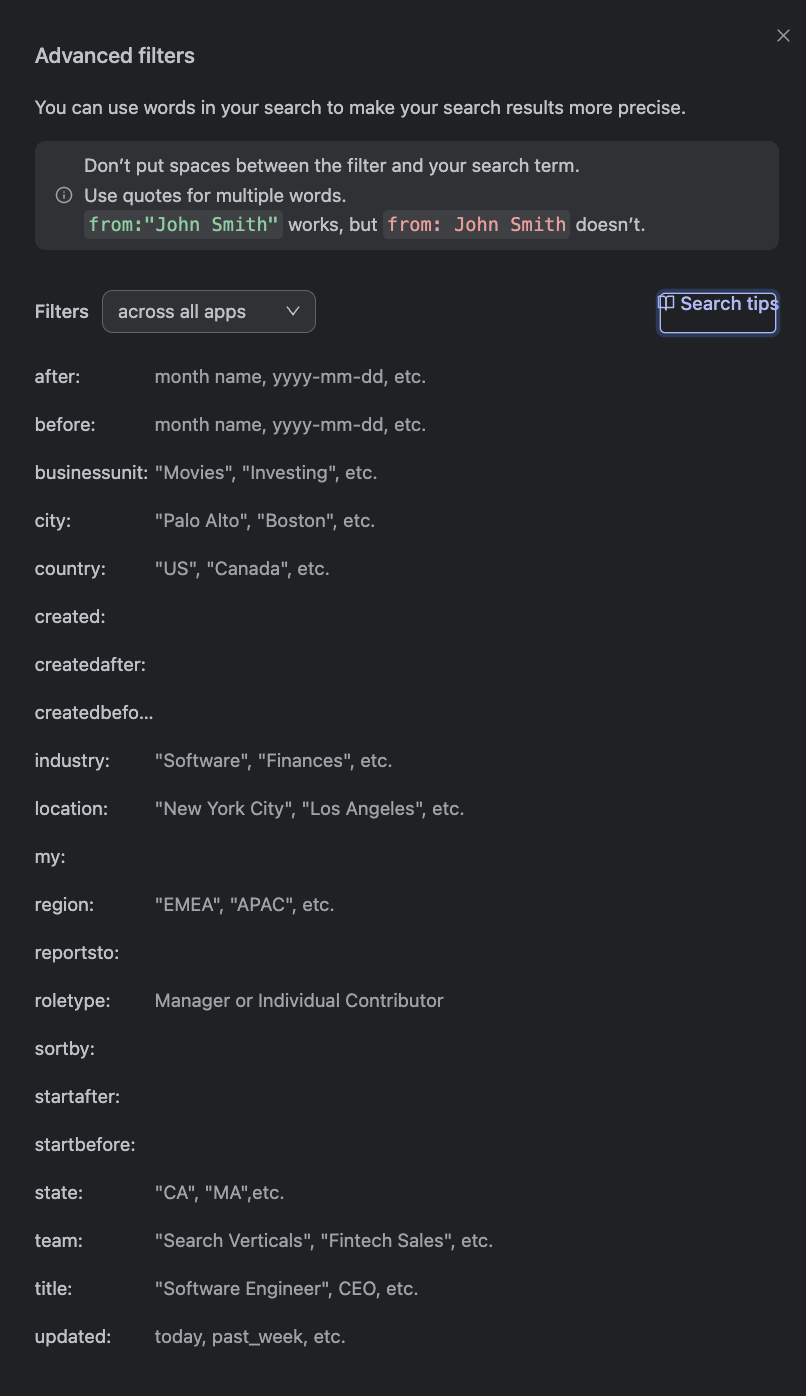Choose the reportsto: filter
The height and width of the screenshot is (1396, 806).
77,953
